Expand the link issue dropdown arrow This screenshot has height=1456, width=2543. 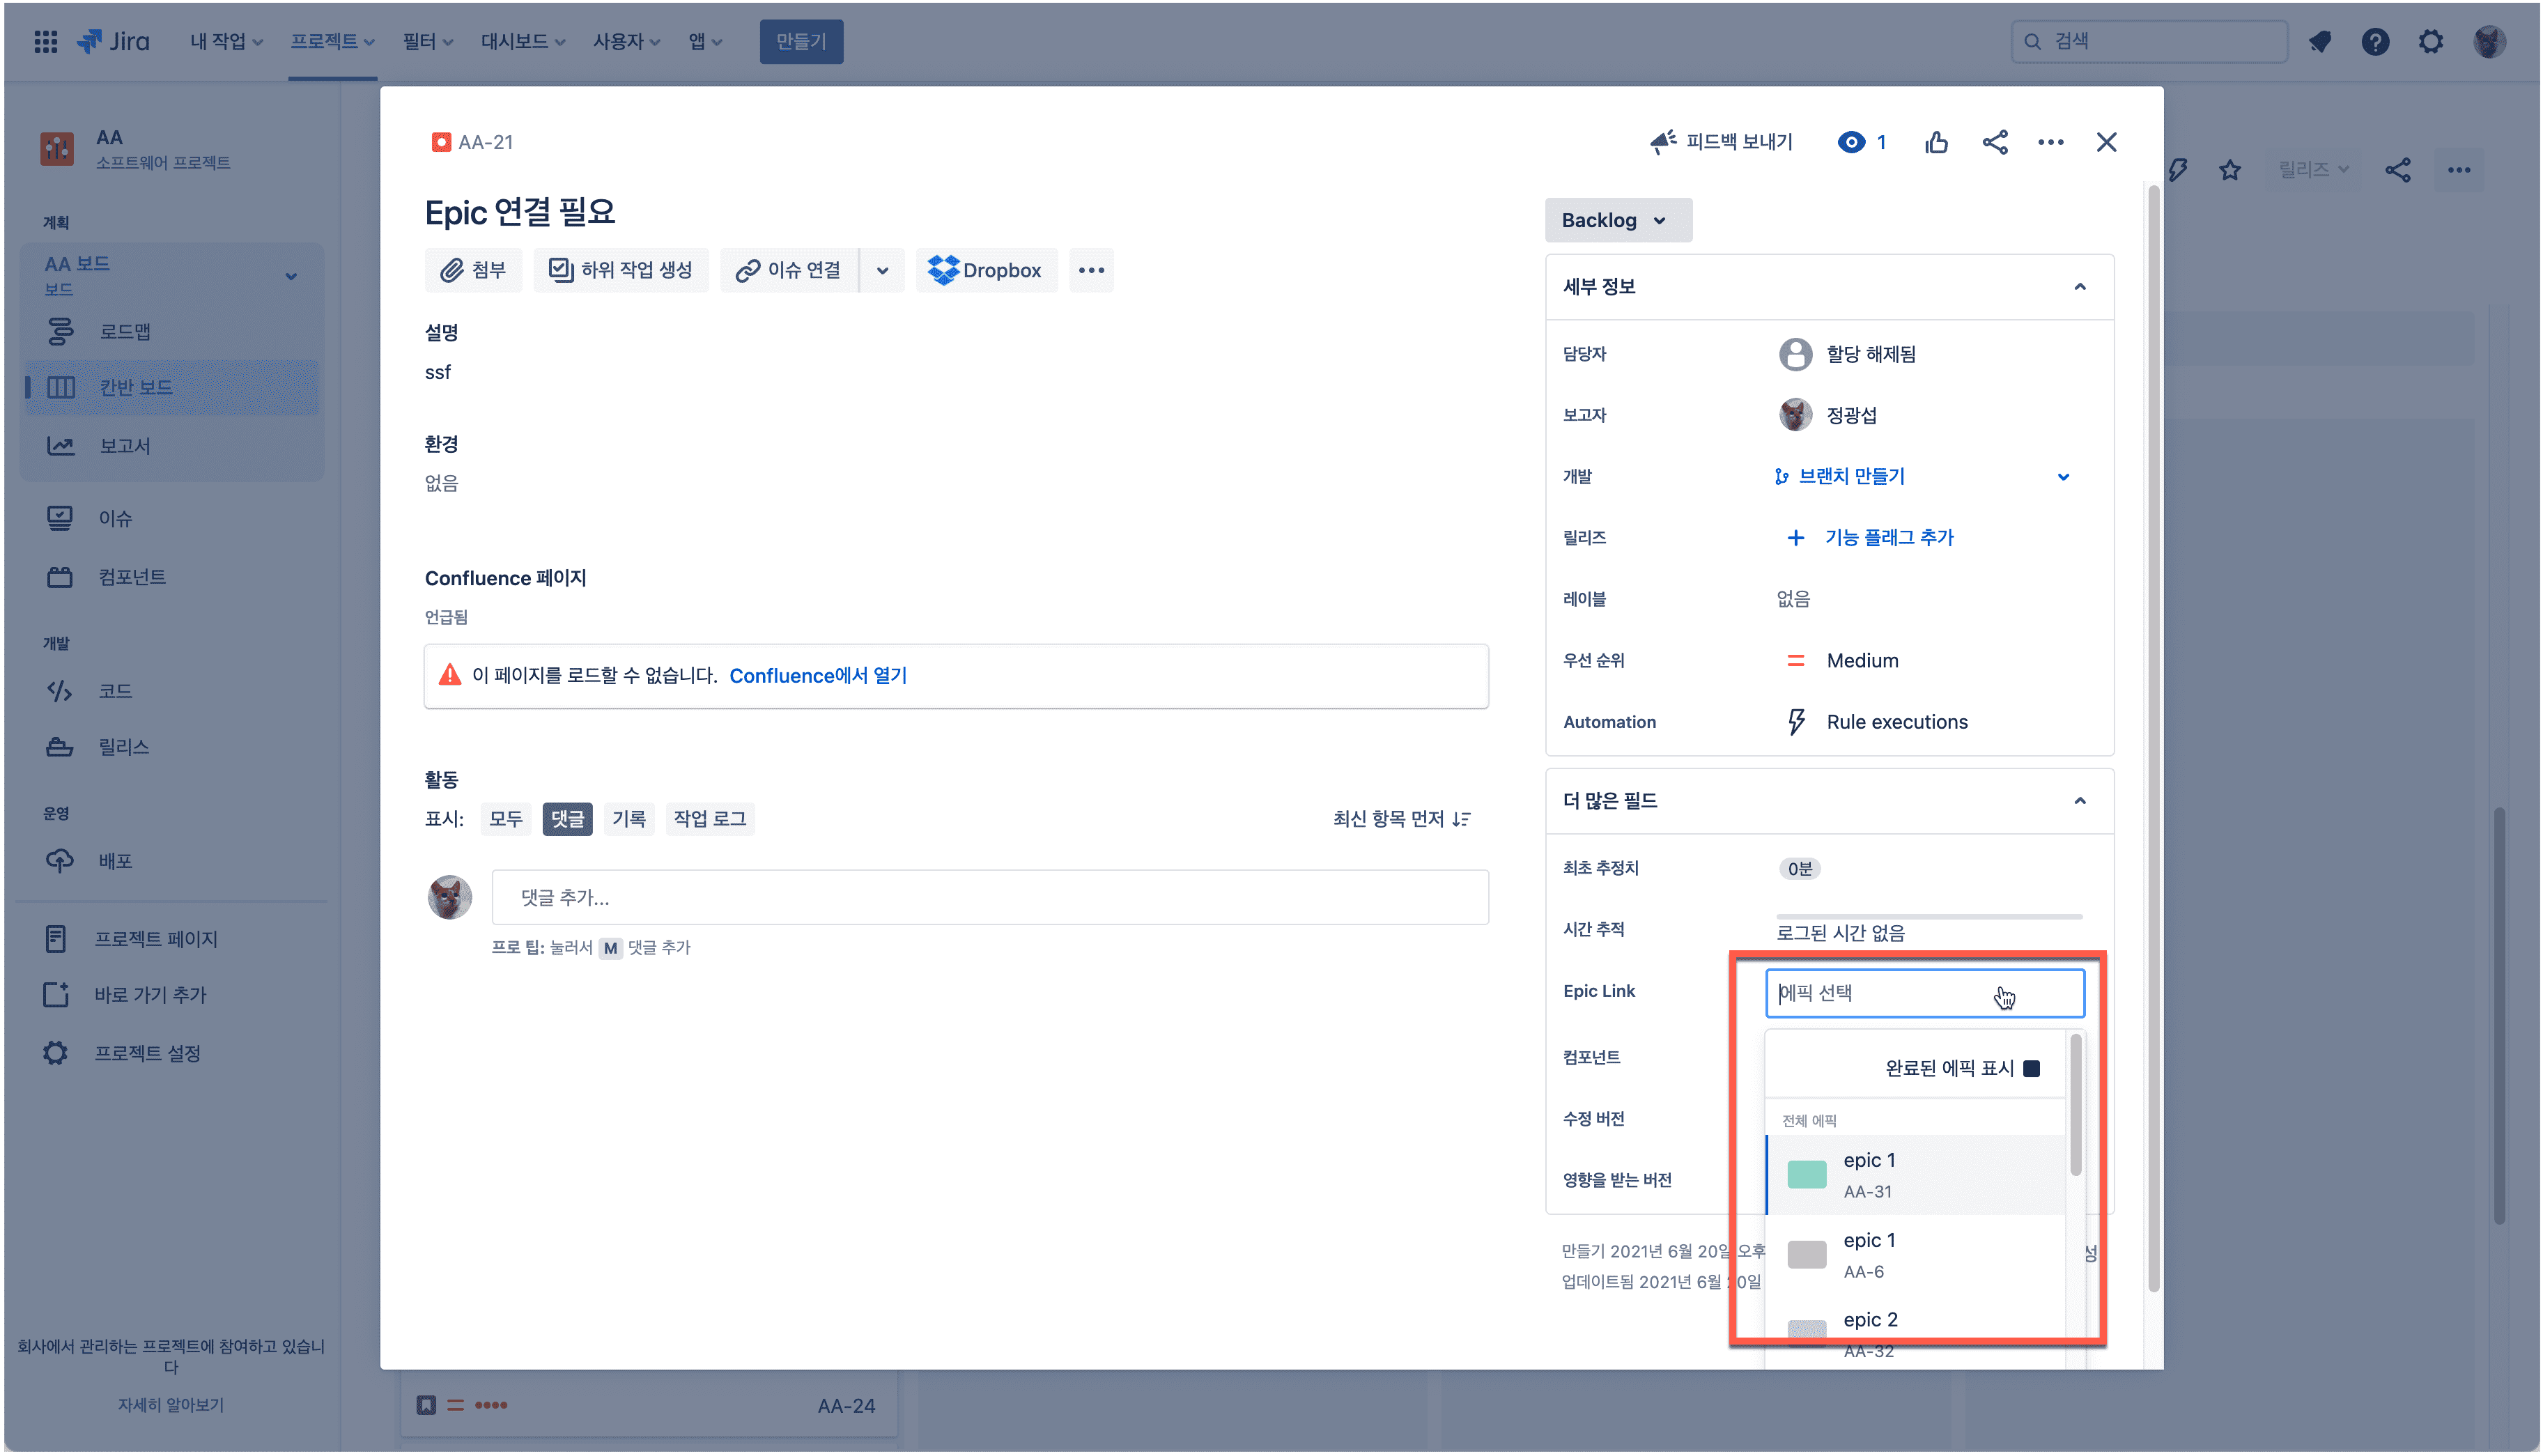coord(882,270)
